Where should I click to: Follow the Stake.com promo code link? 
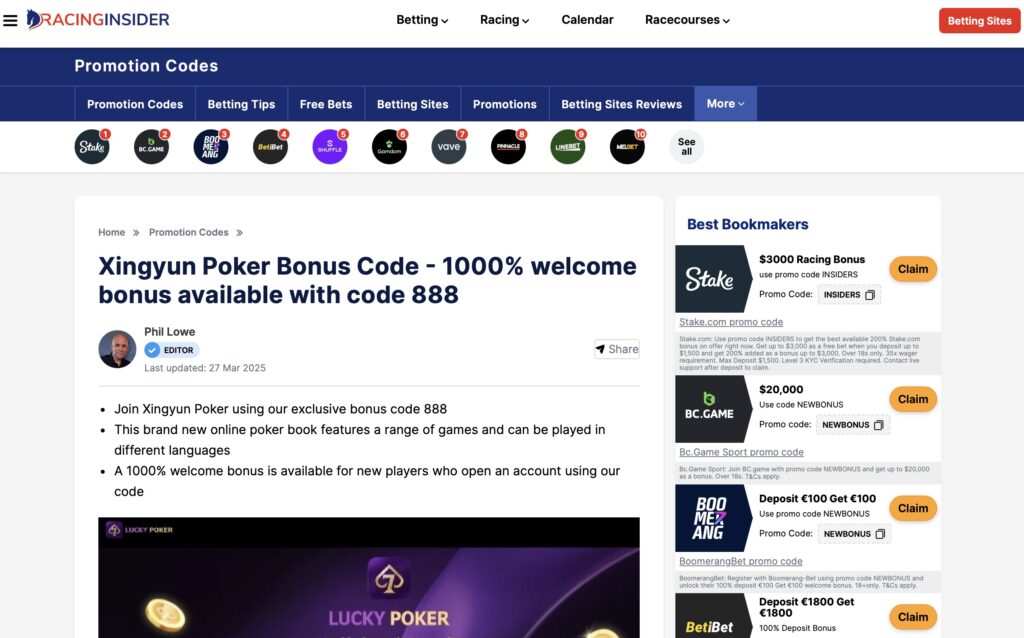click(x=731, y=322)
